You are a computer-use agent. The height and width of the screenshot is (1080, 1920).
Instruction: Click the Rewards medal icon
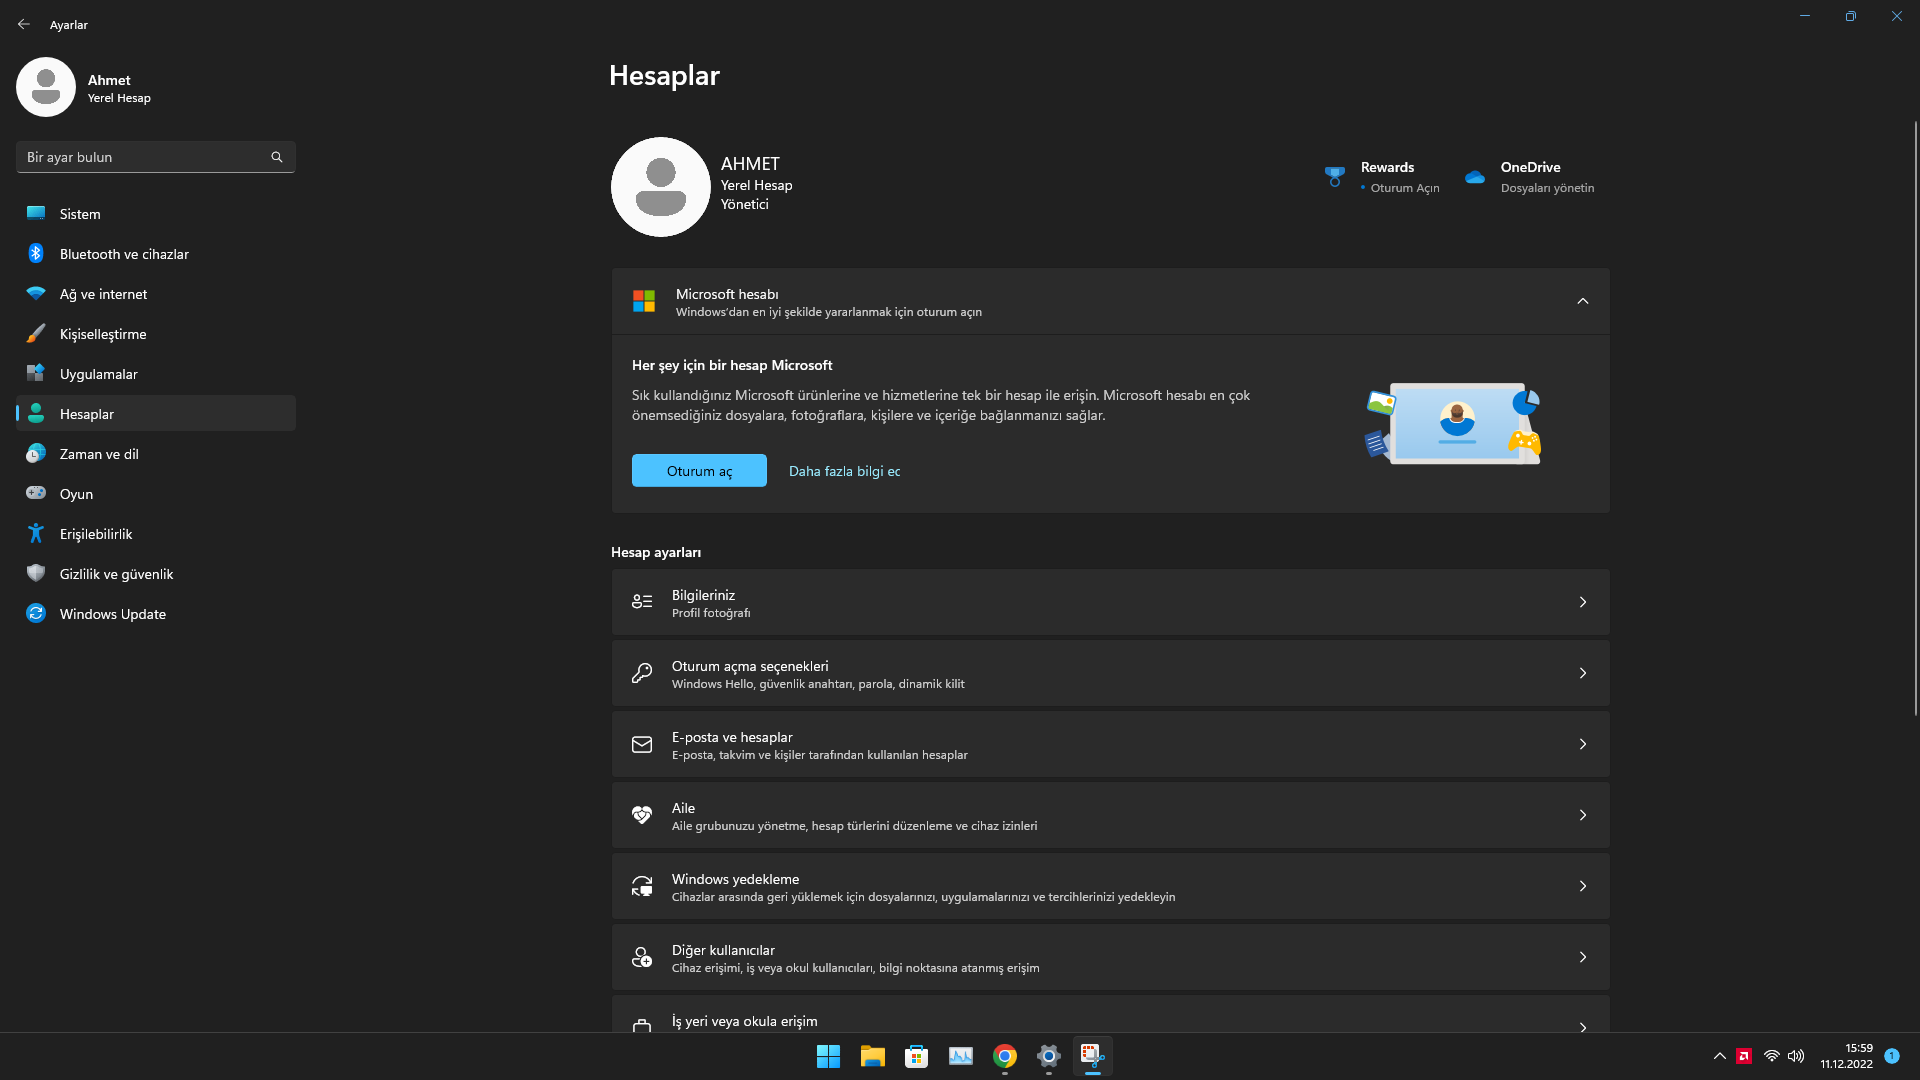tap(1334, 177)
